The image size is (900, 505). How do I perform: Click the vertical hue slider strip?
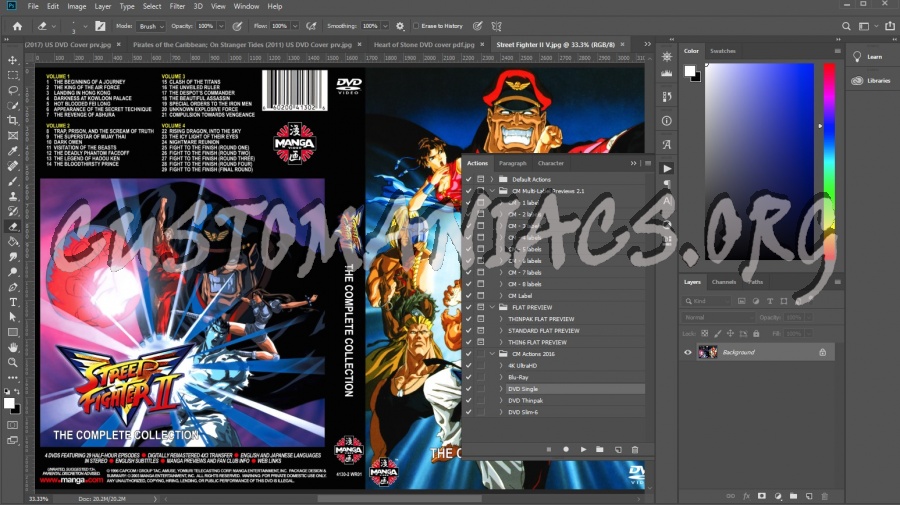click(x=829, y=161)
